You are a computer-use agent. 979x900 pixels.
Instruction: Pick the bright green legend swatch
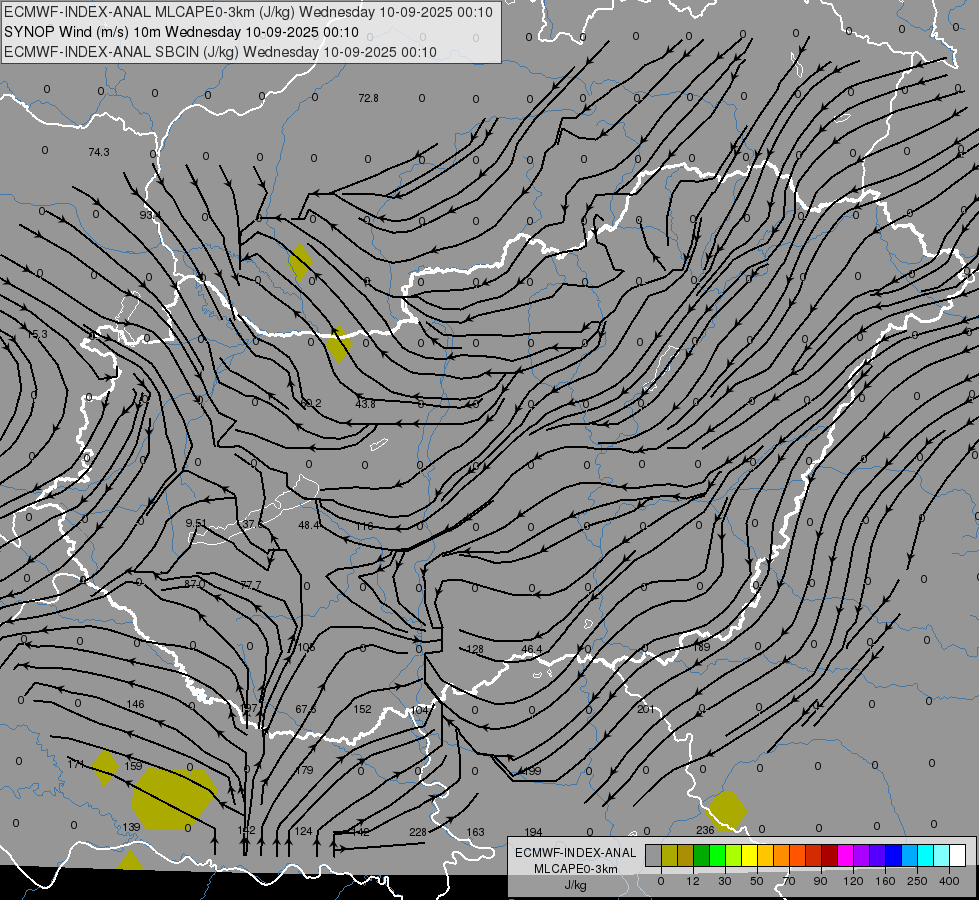click(717, 856)
